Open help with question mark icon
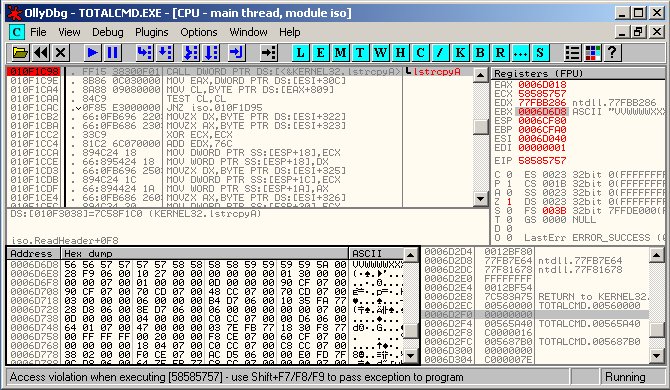 coord(612,53)
